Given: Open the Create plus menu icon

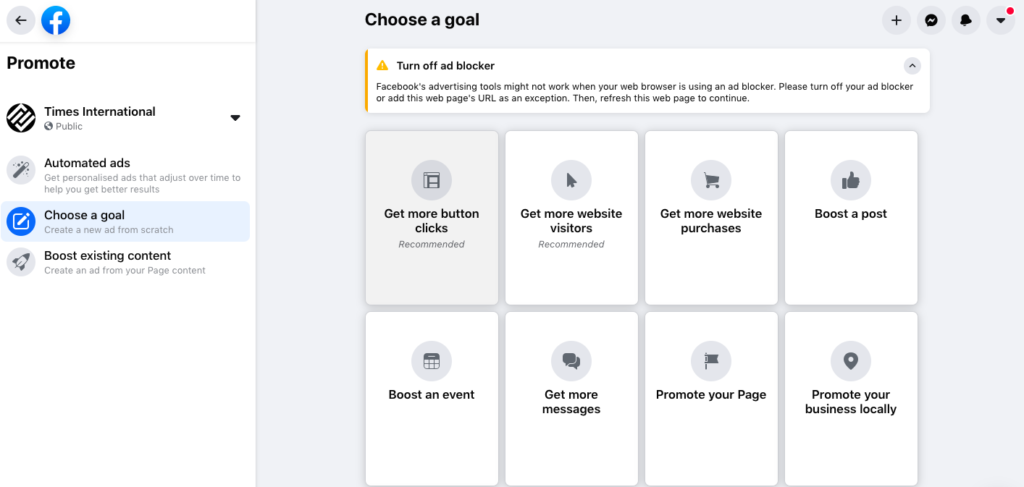Looking at the screenshot, I should (896, 20).
